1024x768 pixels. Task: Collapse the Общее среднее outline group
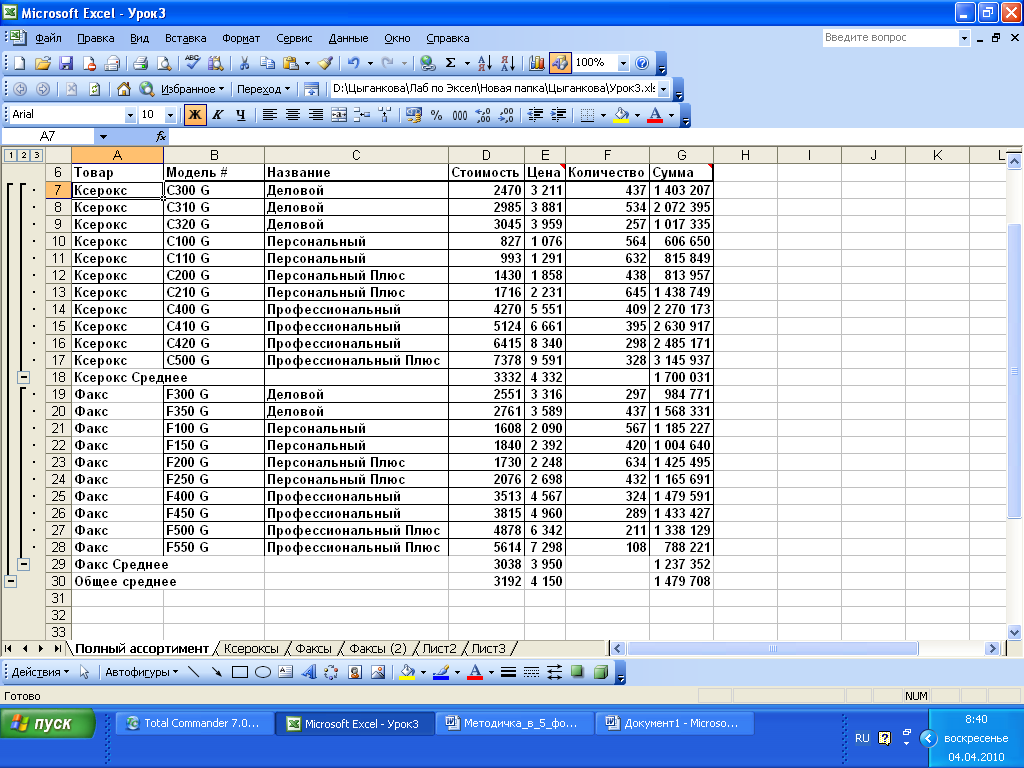pos(10,581)
